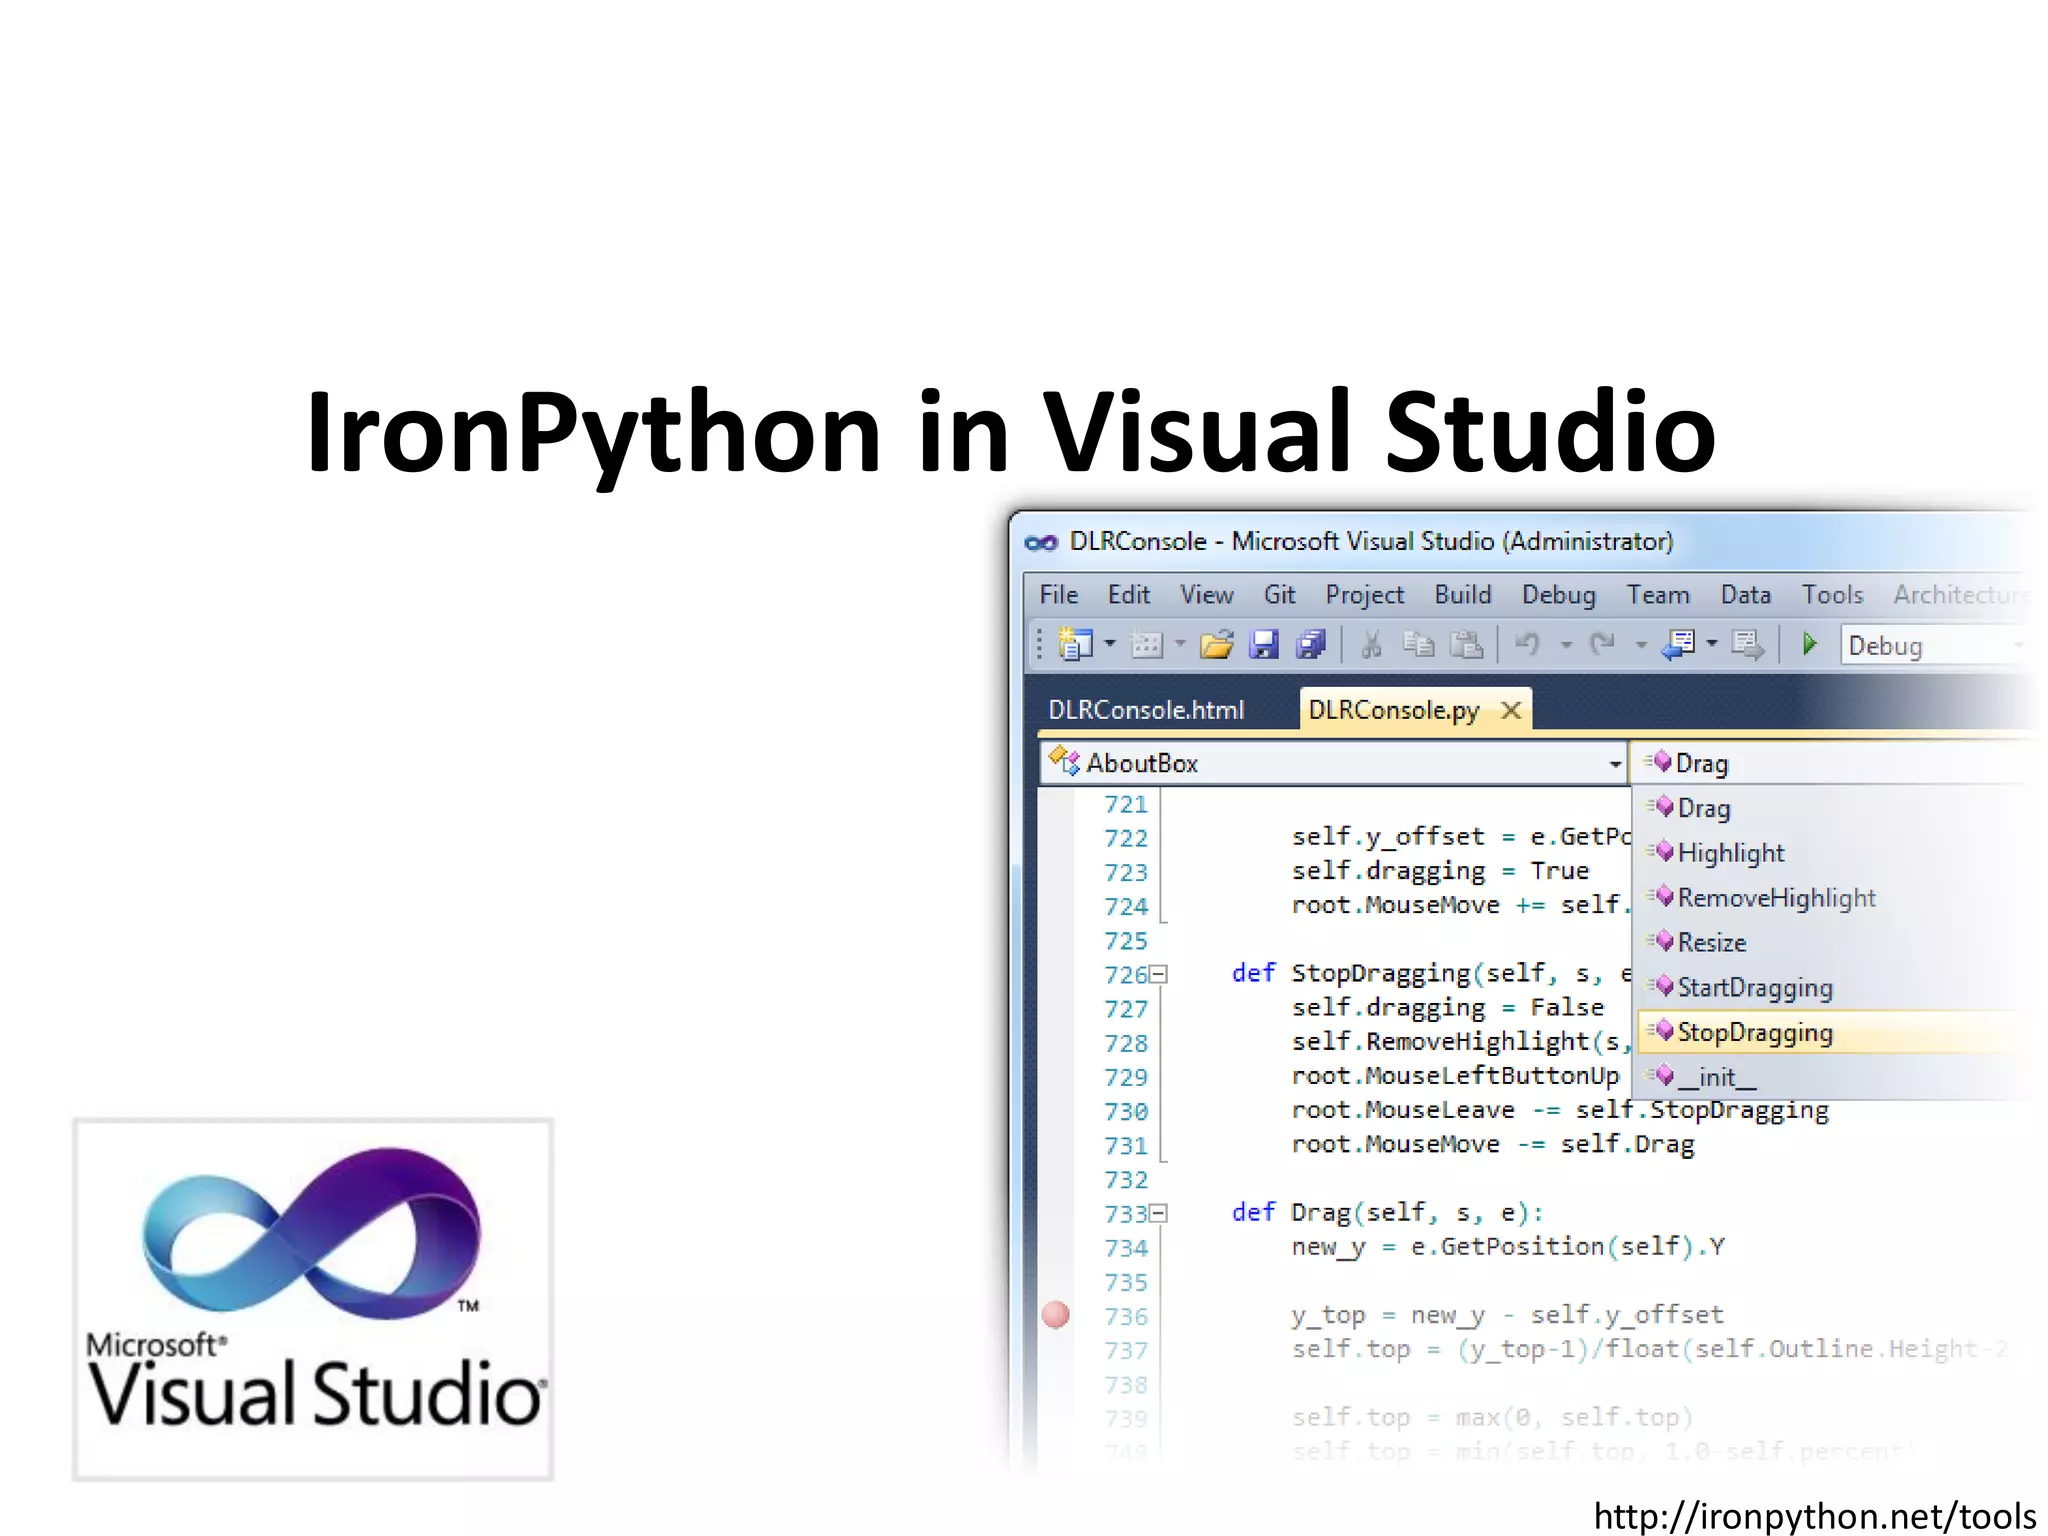Click the Copy toolbar icon
The height and width of the screenshot is (1536, 2048).
1419,645
